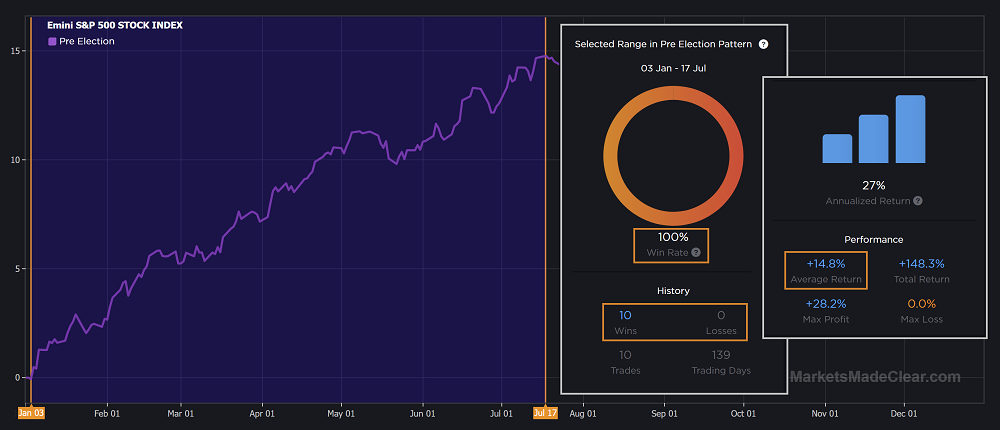Viewport: 1000px width, 430px height.
Task: Click Jul 01 x-axis label
Action: point(501,413)
